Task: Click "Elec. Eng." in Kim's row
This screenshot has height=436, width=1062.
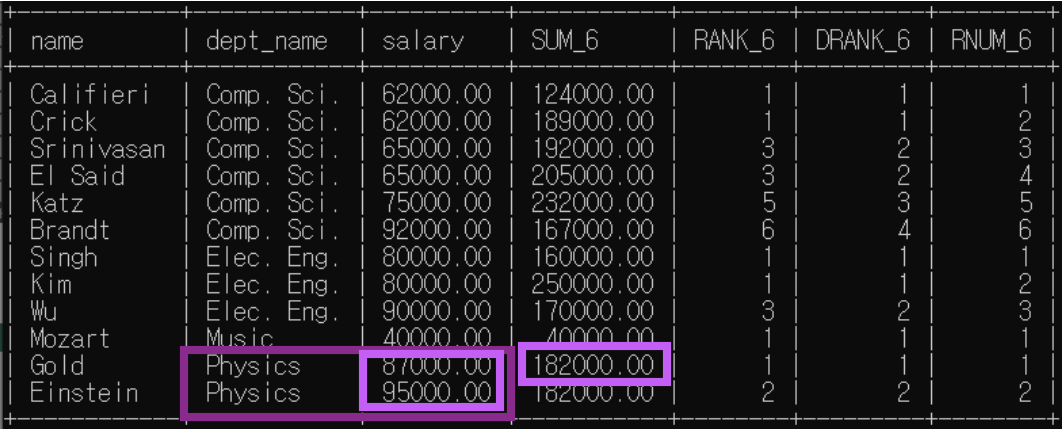Action: pos(273,284)
